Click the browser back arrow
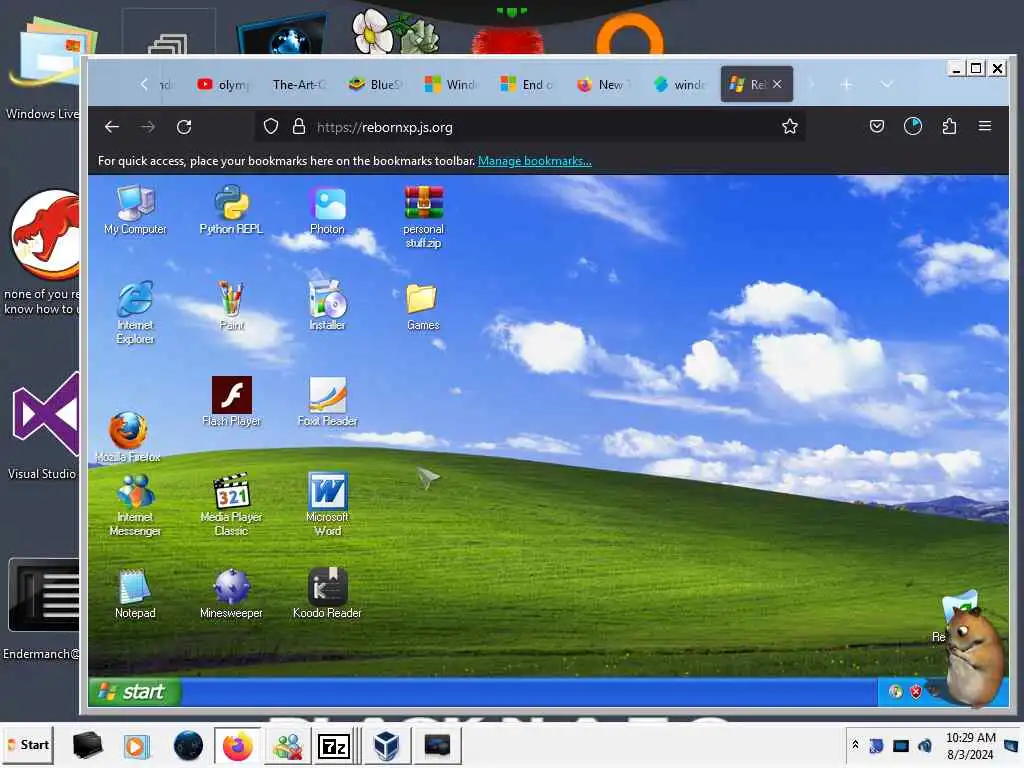 [x=112, y=127]
